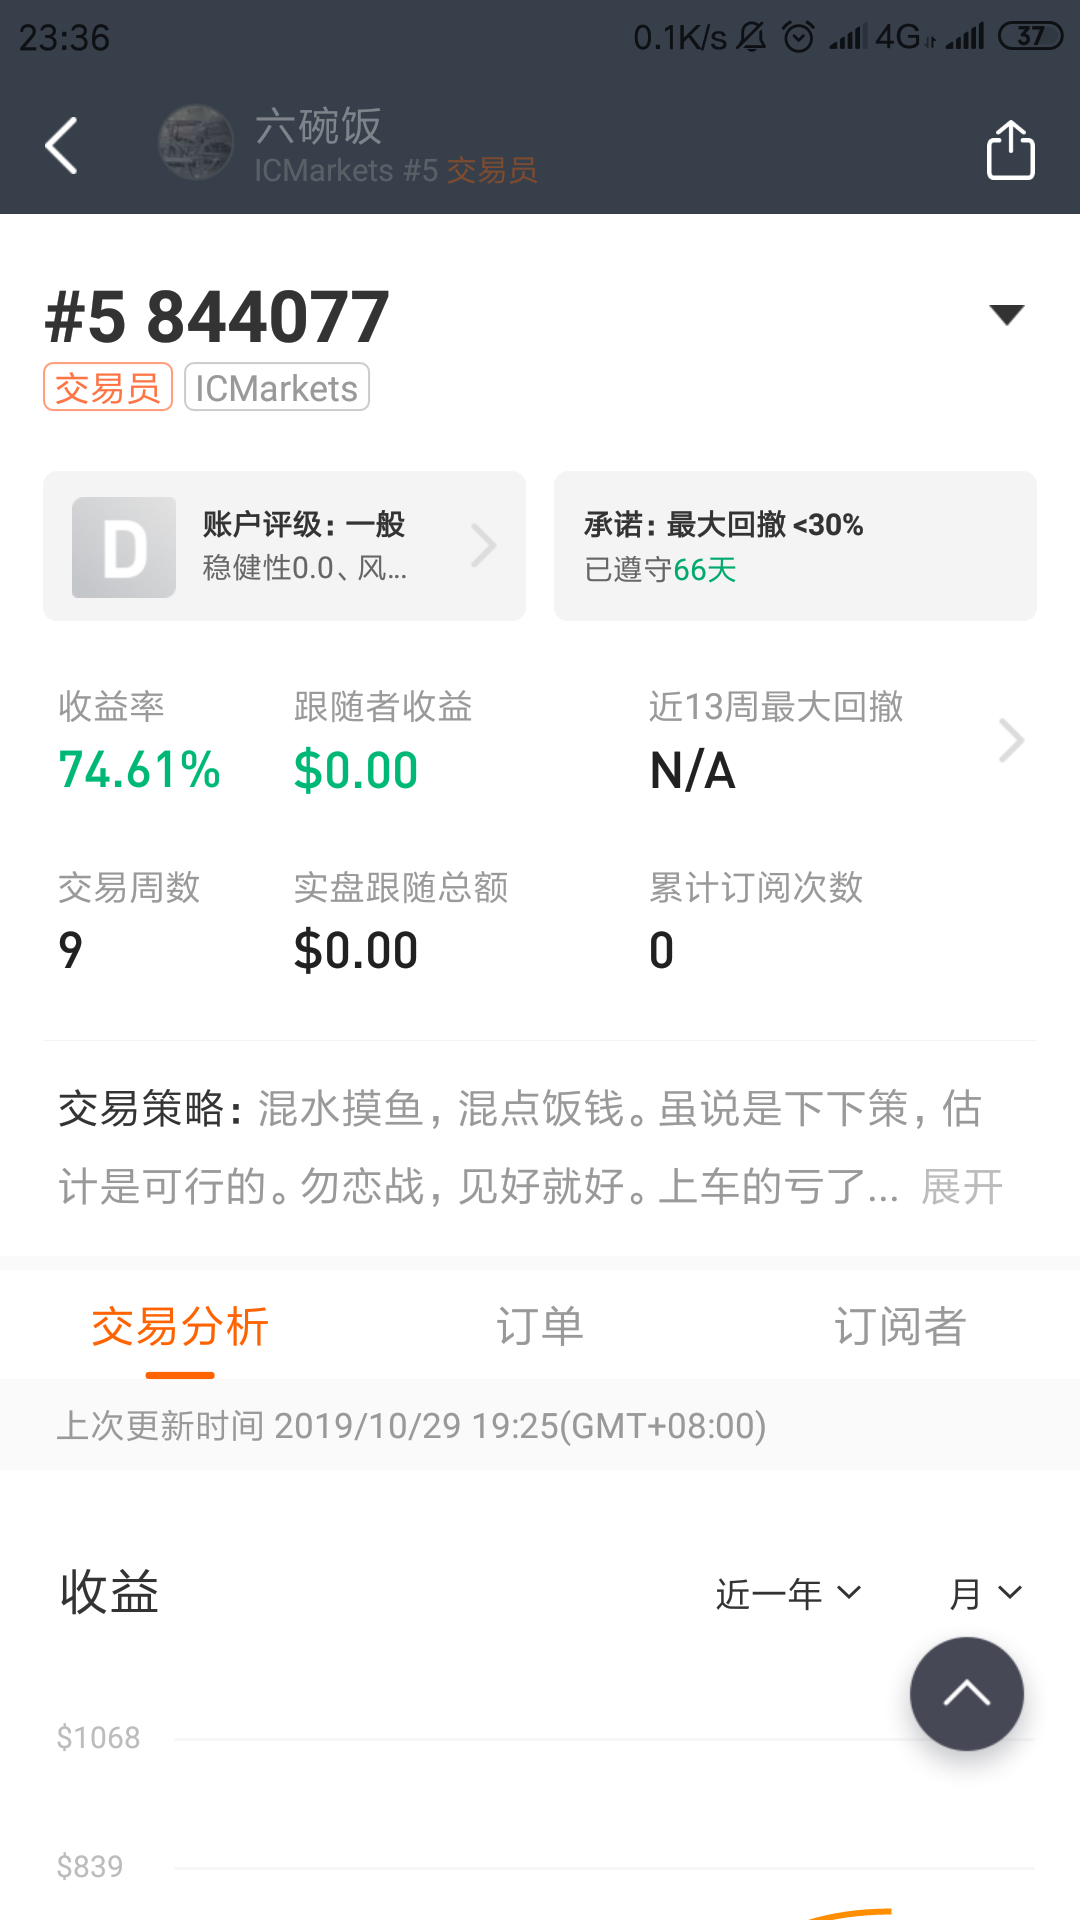
Task: Open the 近一年 time range dropdown
Action: [x=788, y=1593]
